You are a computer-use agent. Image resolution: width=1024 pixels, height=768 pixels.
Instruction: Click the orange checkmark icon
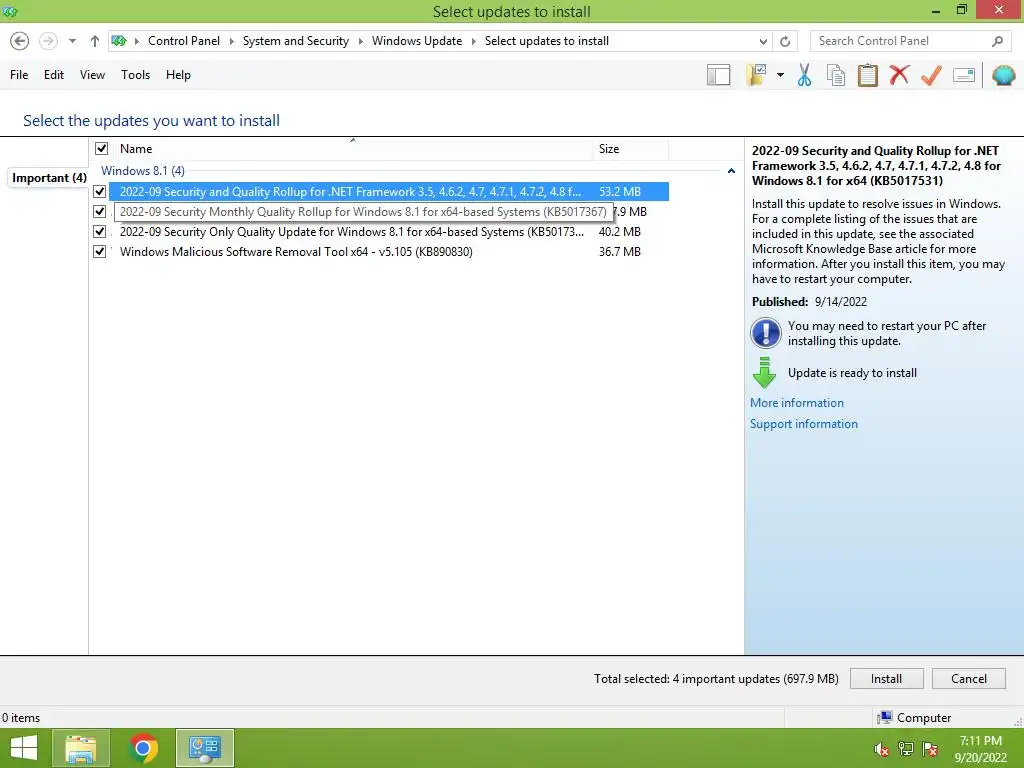pos(931,75)
